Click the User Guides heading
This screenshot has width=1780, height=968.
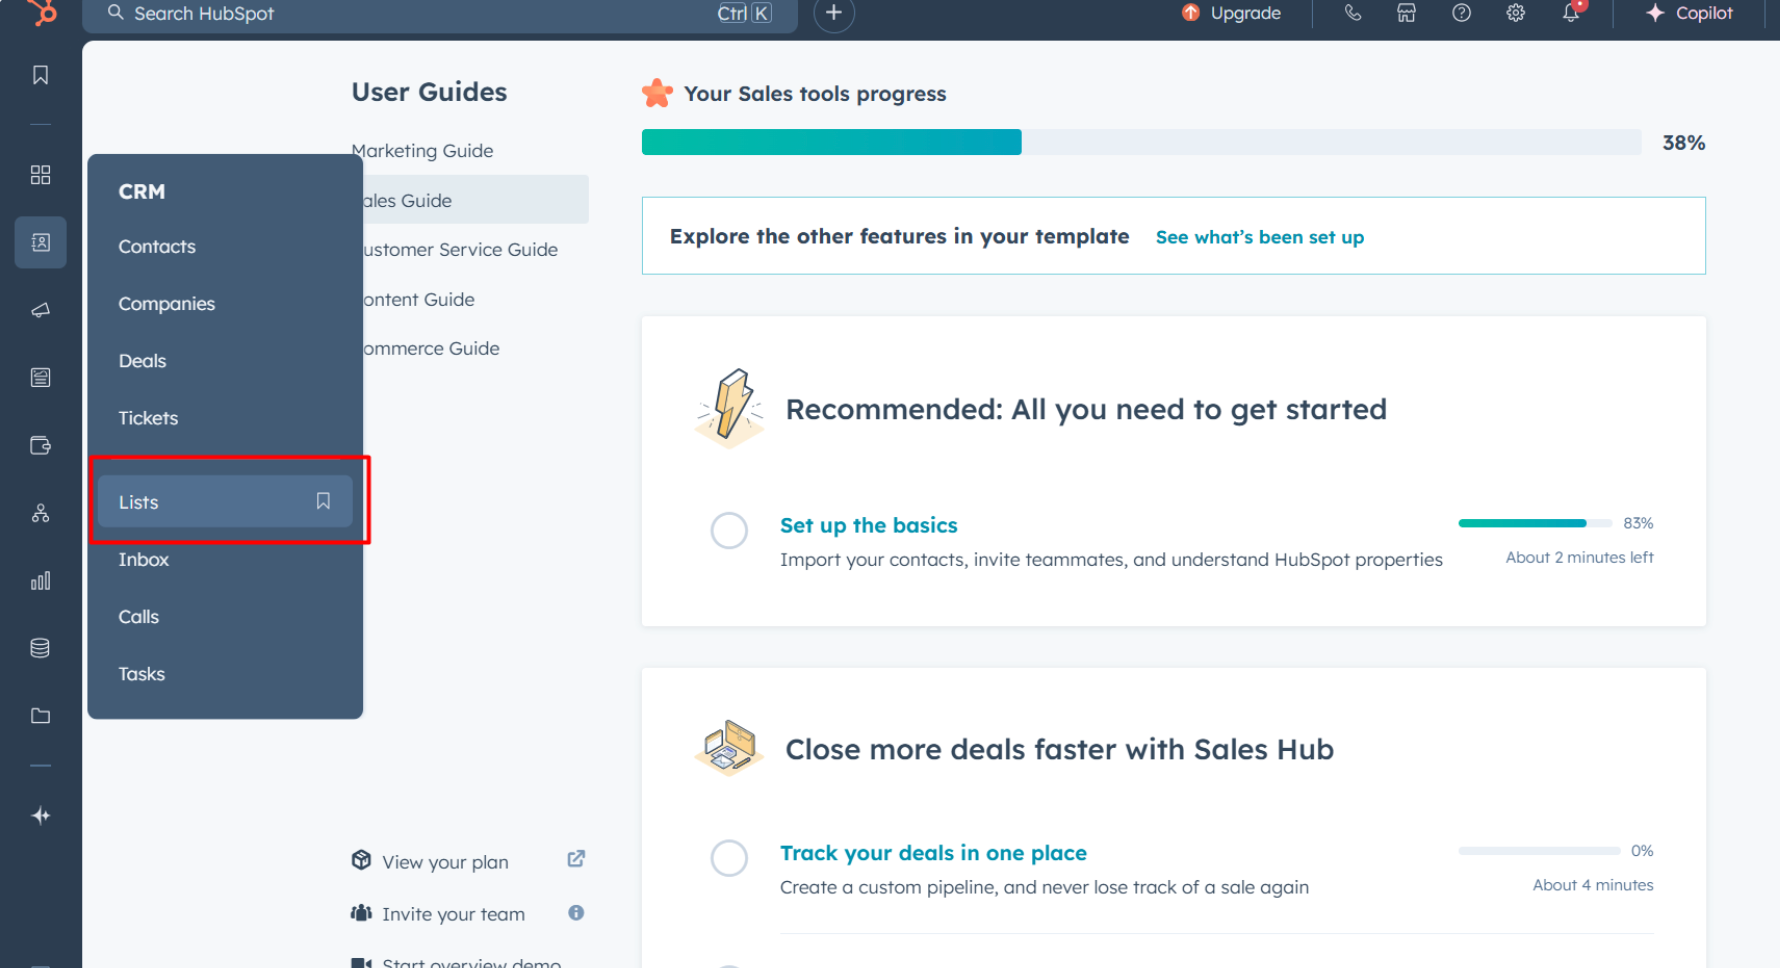coord(429,92)
